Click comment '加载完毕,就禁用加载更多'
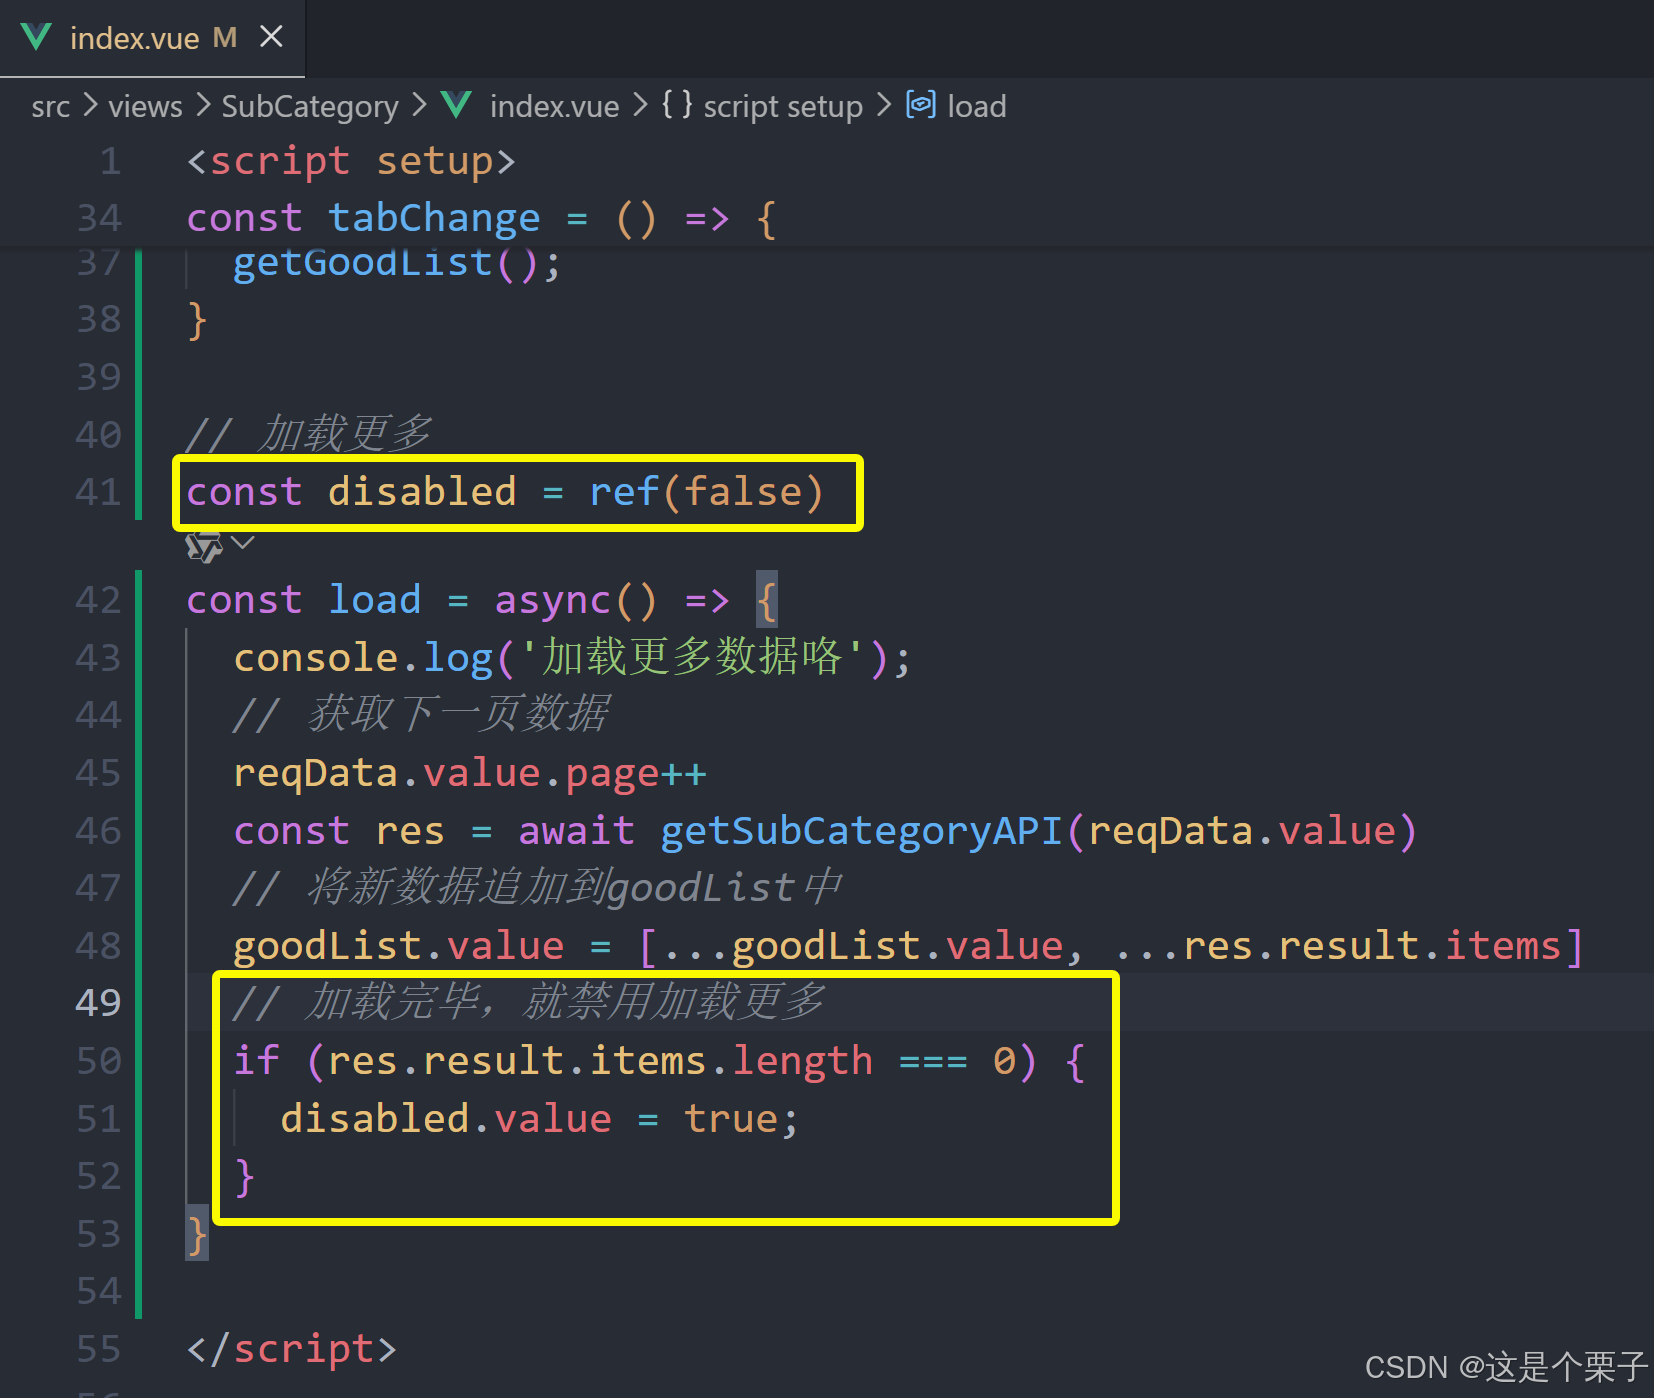Screen dimensions: 1654x1398 pos(564,1002)
